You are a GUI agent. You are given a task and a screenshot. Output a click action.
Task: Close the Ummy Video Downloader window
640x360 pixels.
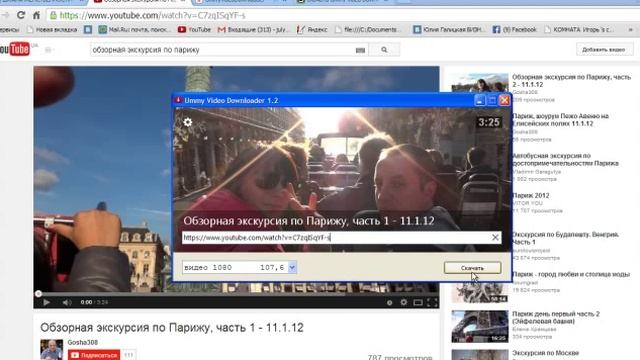click(x=505, y=100)
